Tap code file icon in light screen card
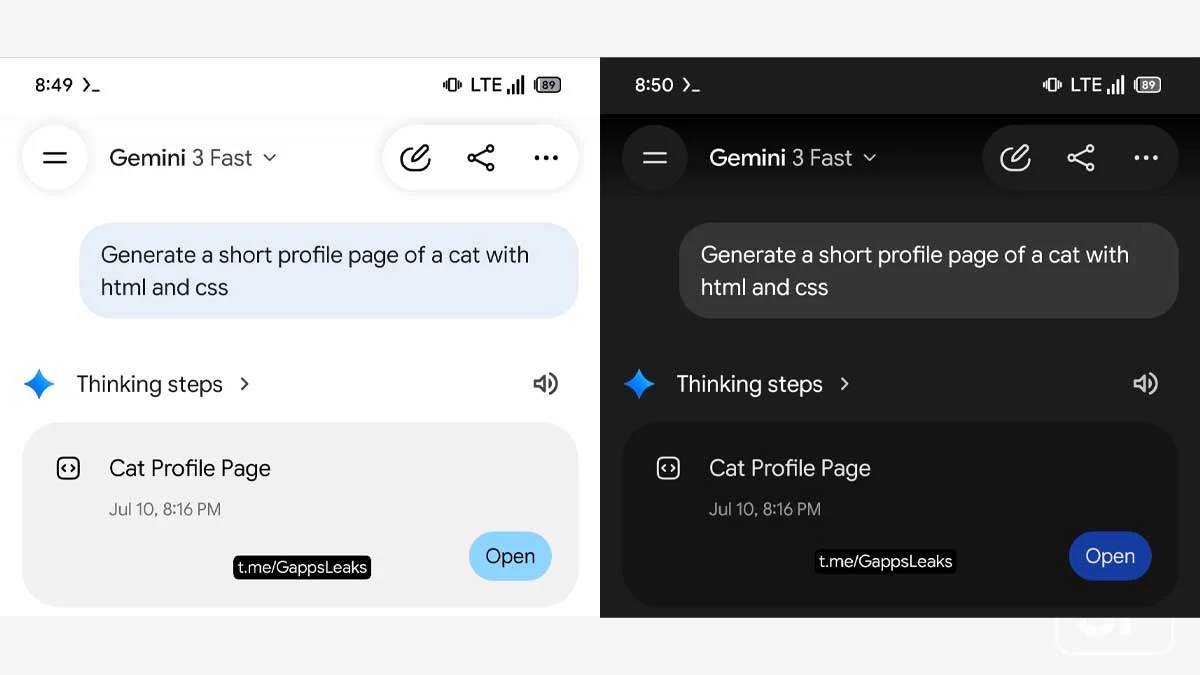Viewport: 1200px width, 675px height. click(x=68, y=468)
